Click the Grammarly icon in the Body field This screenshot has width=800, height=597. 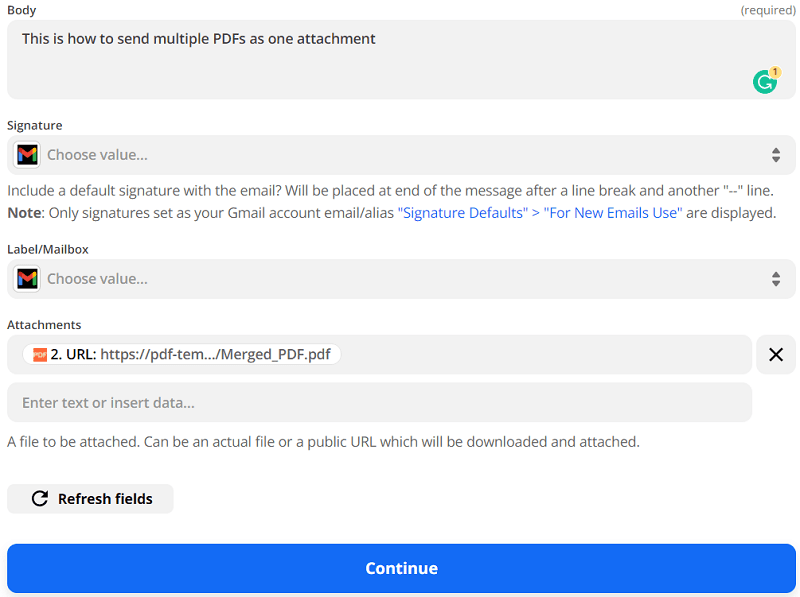[x=764, y=82]
